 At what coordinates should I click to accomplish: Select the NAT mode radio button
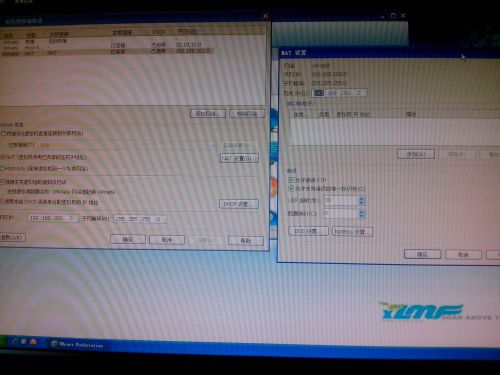pos(3,157)
